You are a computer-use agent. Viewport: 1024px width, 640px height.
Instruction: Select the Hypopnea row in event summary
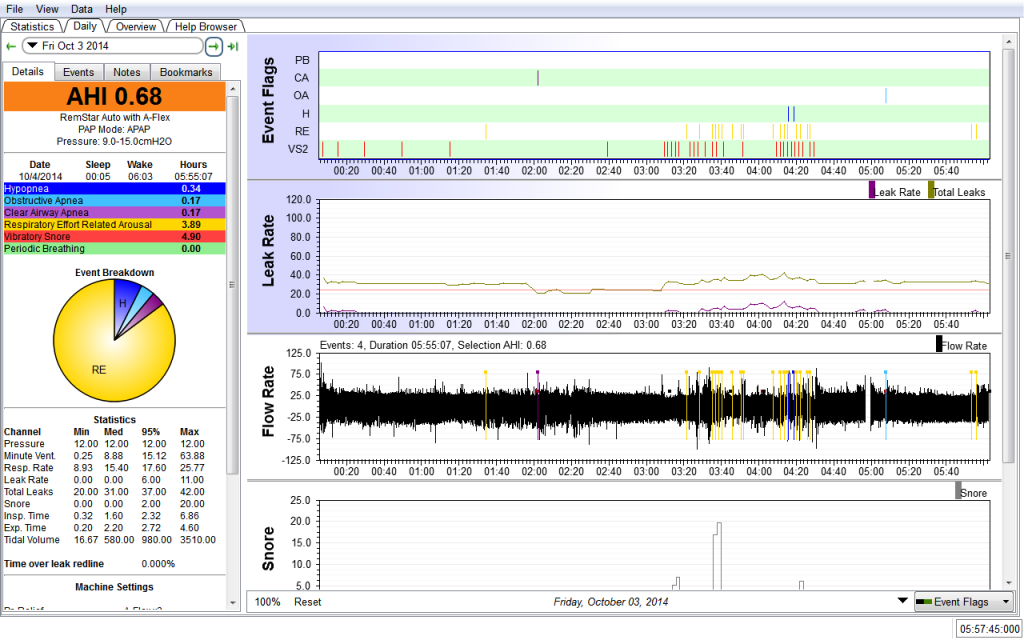click(x=115, y=188)
